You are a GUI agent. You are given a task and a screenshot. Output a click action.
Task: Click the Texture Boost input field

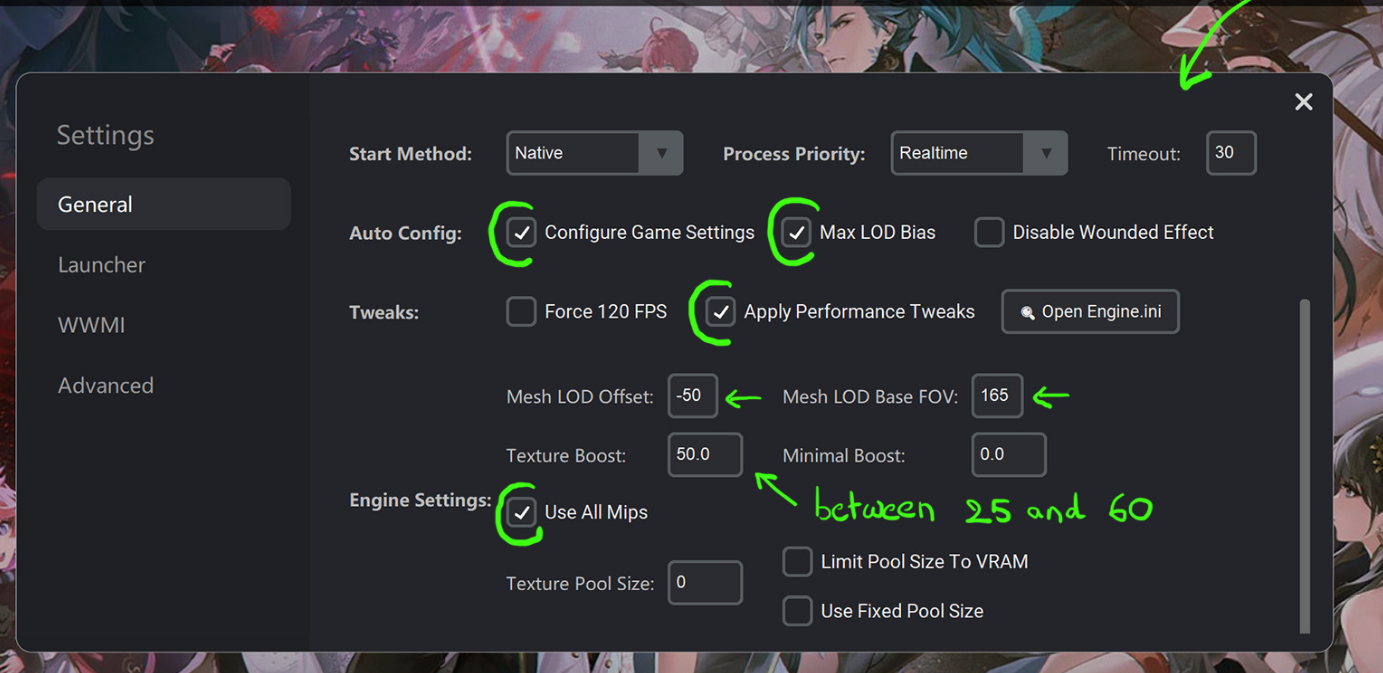[705, 455]
